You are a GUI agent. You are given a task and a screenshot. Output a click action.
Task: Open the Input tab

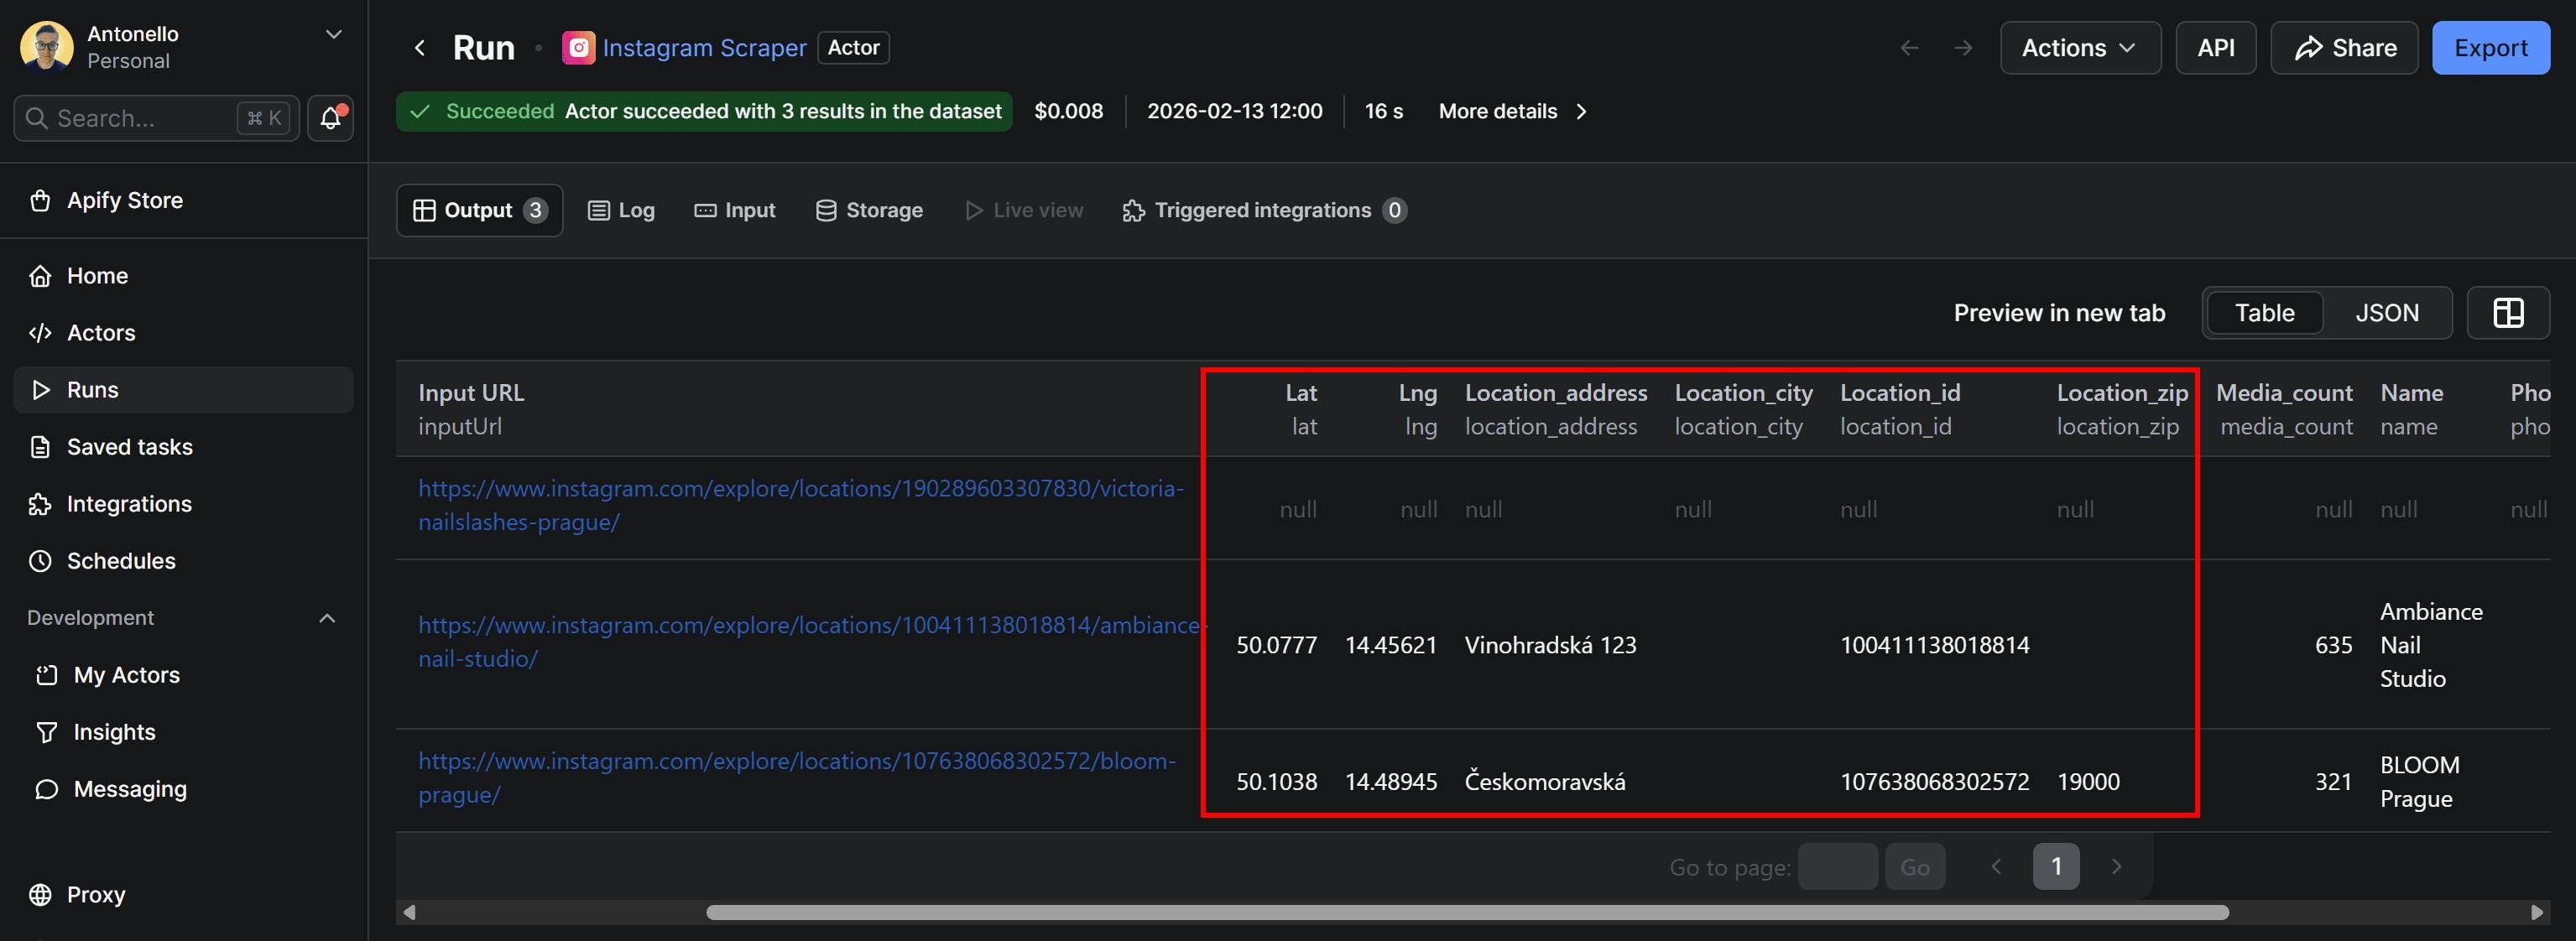[x=735, y=210]
